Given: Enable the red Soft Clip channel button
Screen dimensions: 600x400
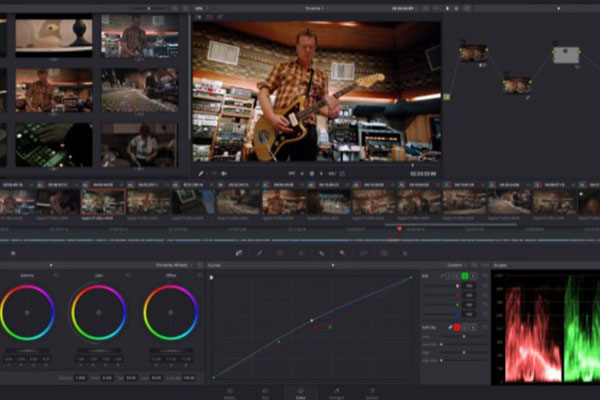Looking at the screenshot, I should coord(457,327).
